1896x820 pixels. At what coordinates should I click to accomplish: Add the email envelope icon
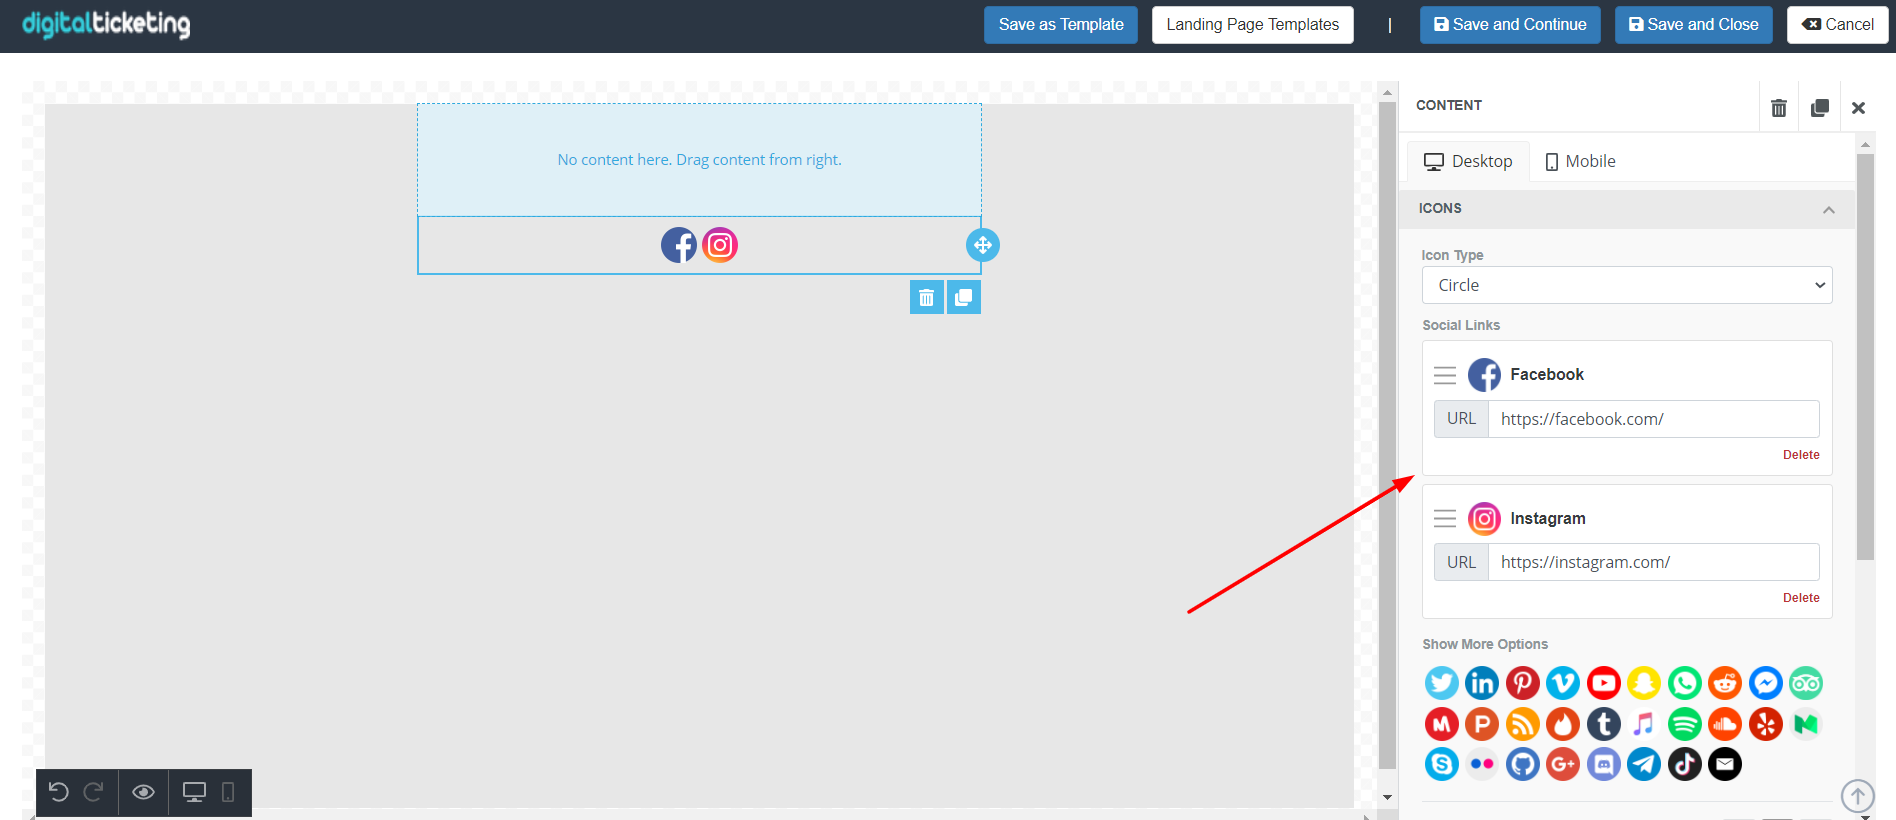[x=1725, y=764]
